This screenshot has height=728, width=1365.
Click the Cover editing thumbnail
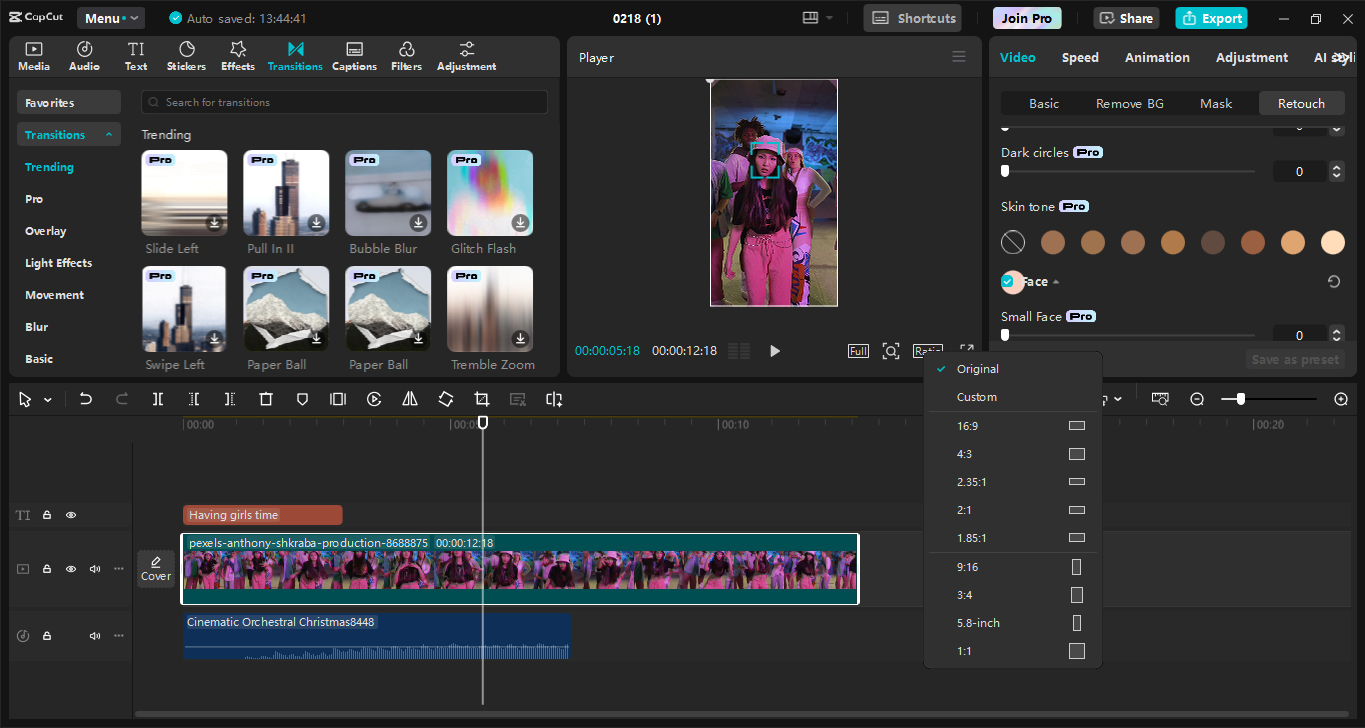pos(156,568)
